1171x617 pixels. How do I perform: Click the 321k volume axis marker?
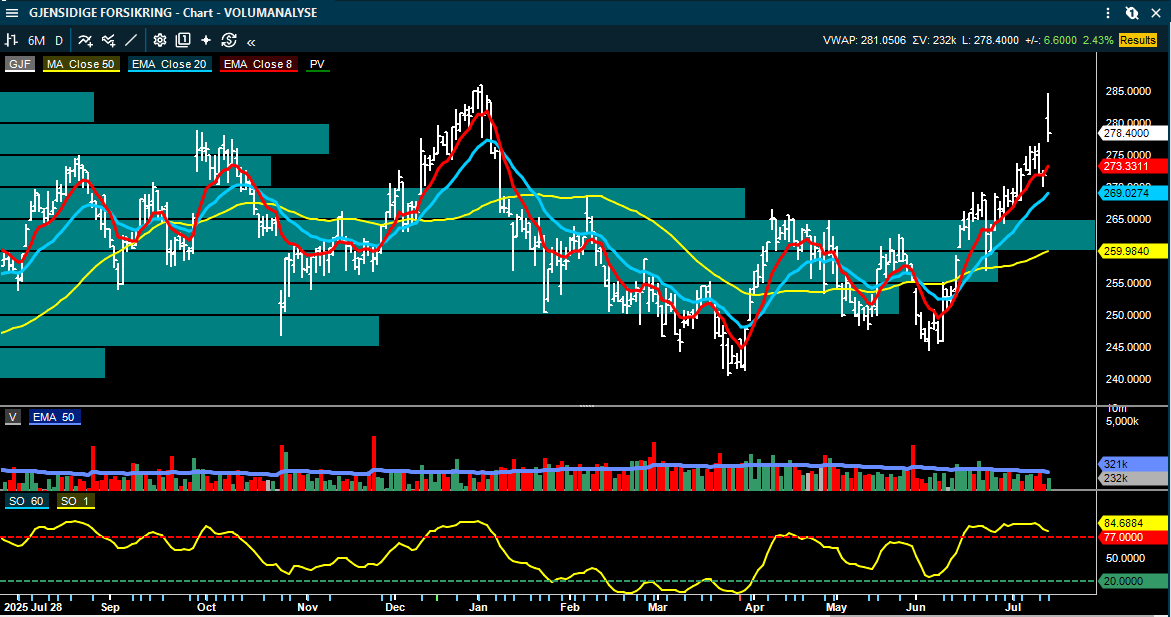pos(1131,464)
